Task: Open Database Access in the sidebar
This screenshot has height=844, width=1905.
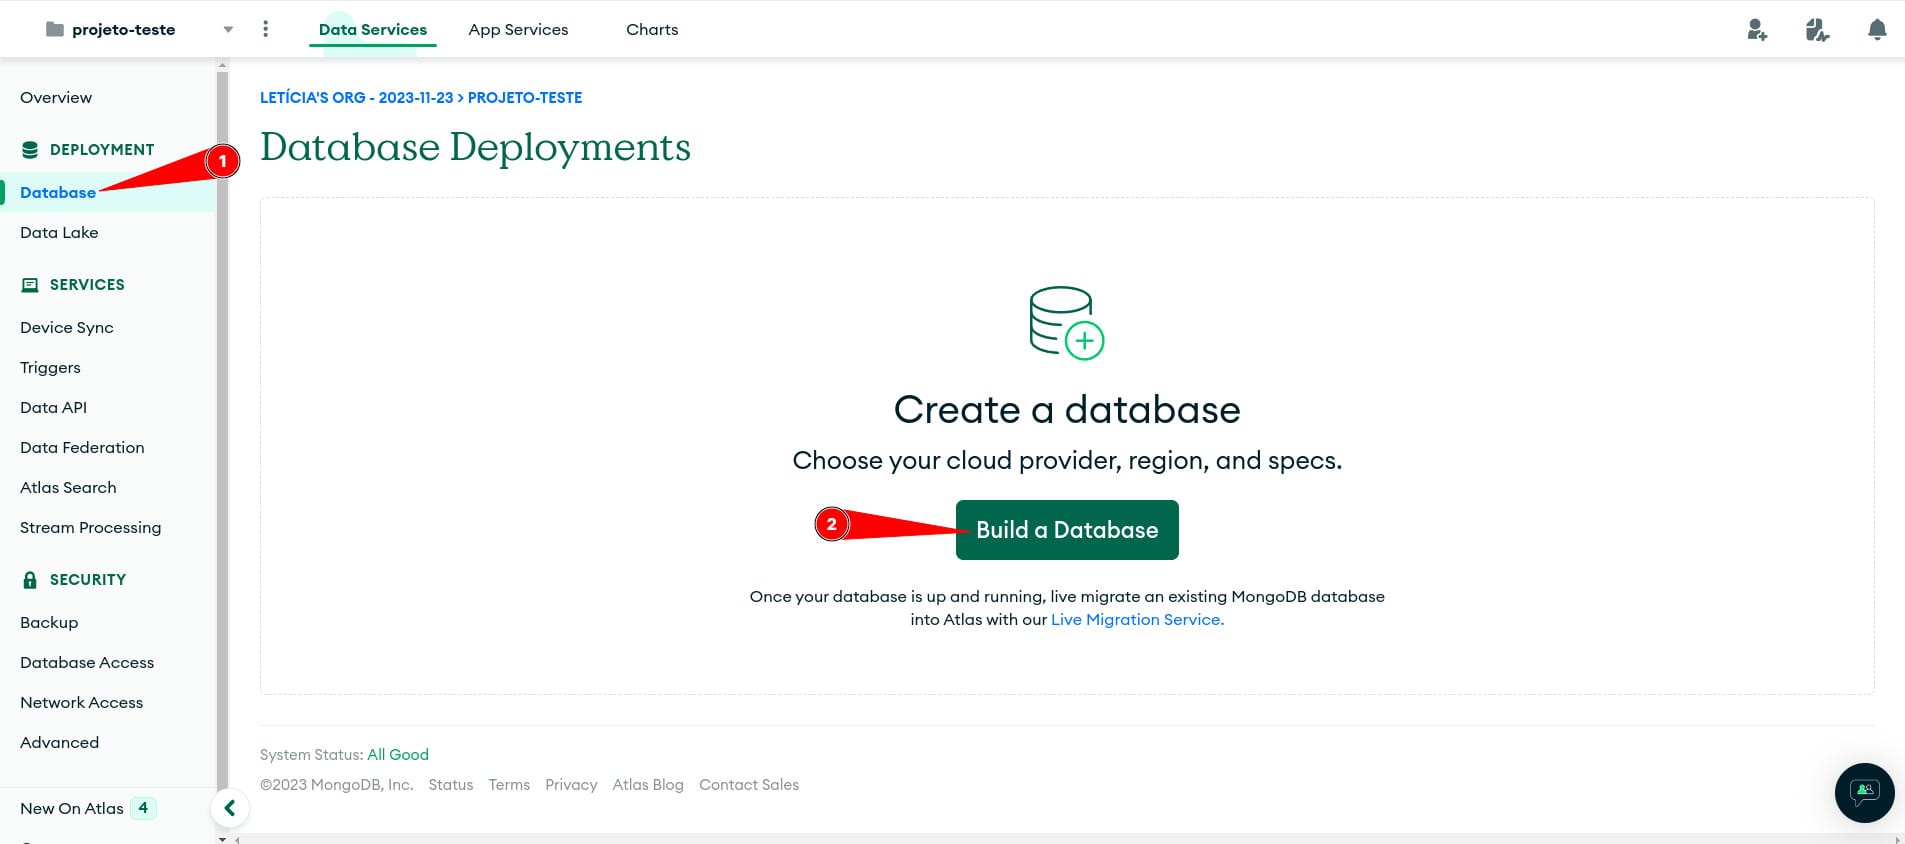Action: point(87,662)
